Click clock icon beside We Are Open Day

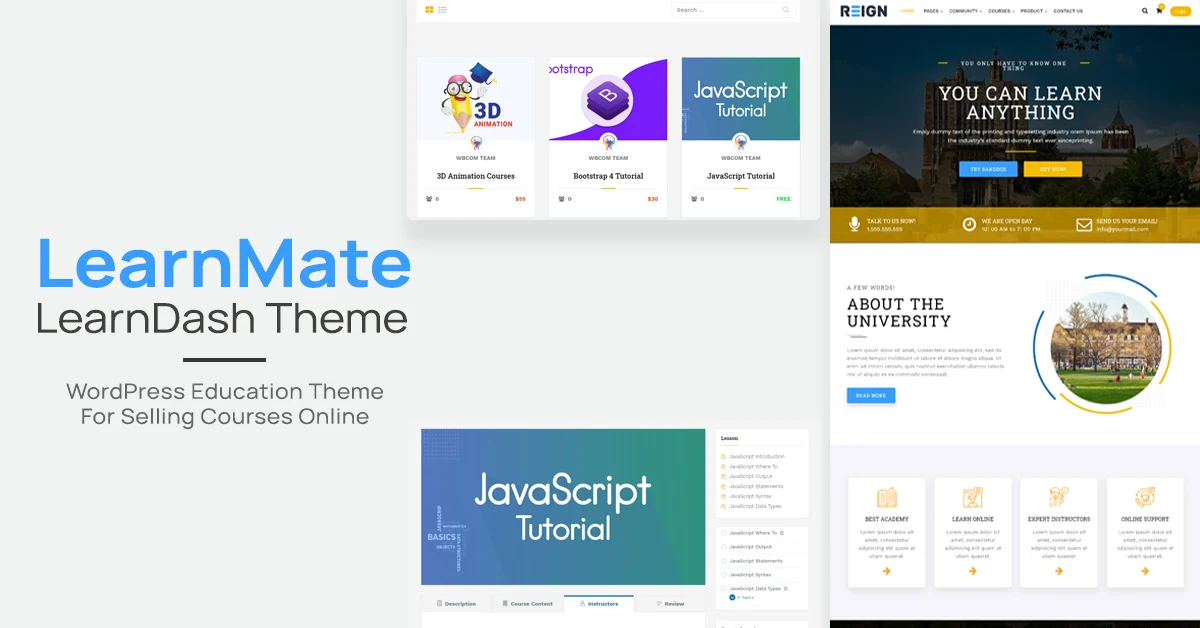[969, 224]
